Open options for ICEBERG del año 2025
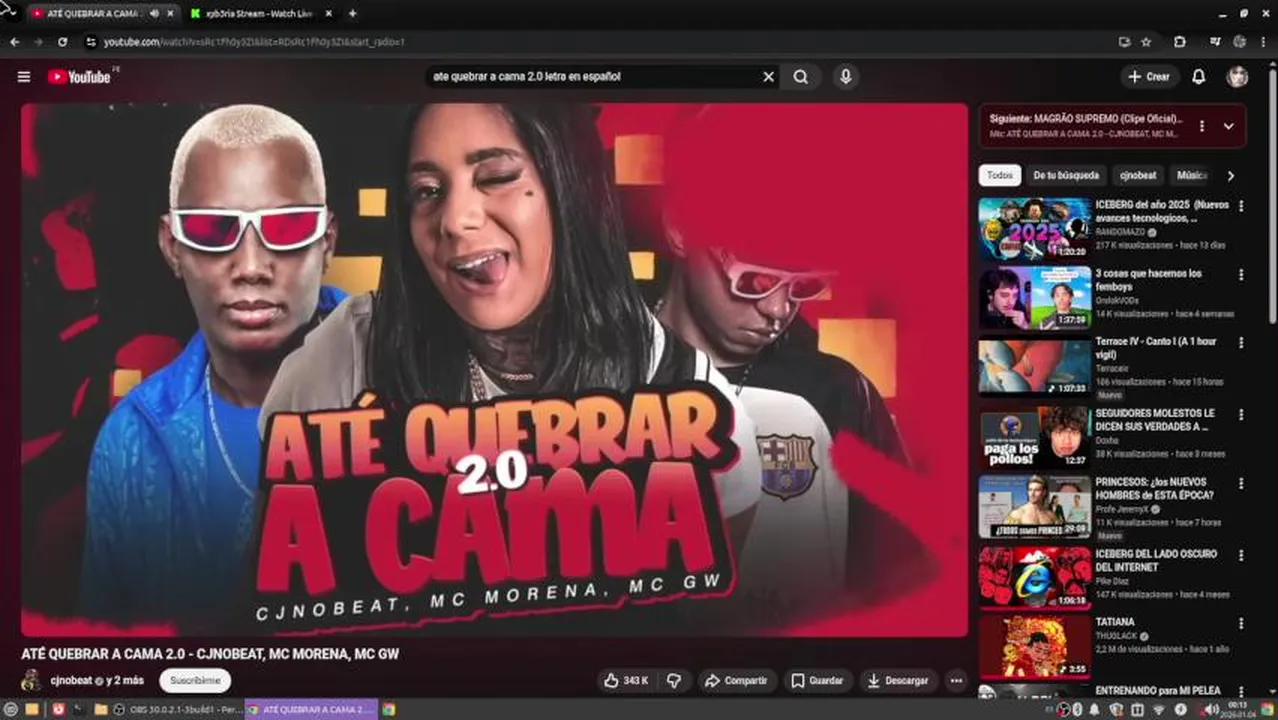Viewport: 1278px width, 720px height. (1241, 206)
